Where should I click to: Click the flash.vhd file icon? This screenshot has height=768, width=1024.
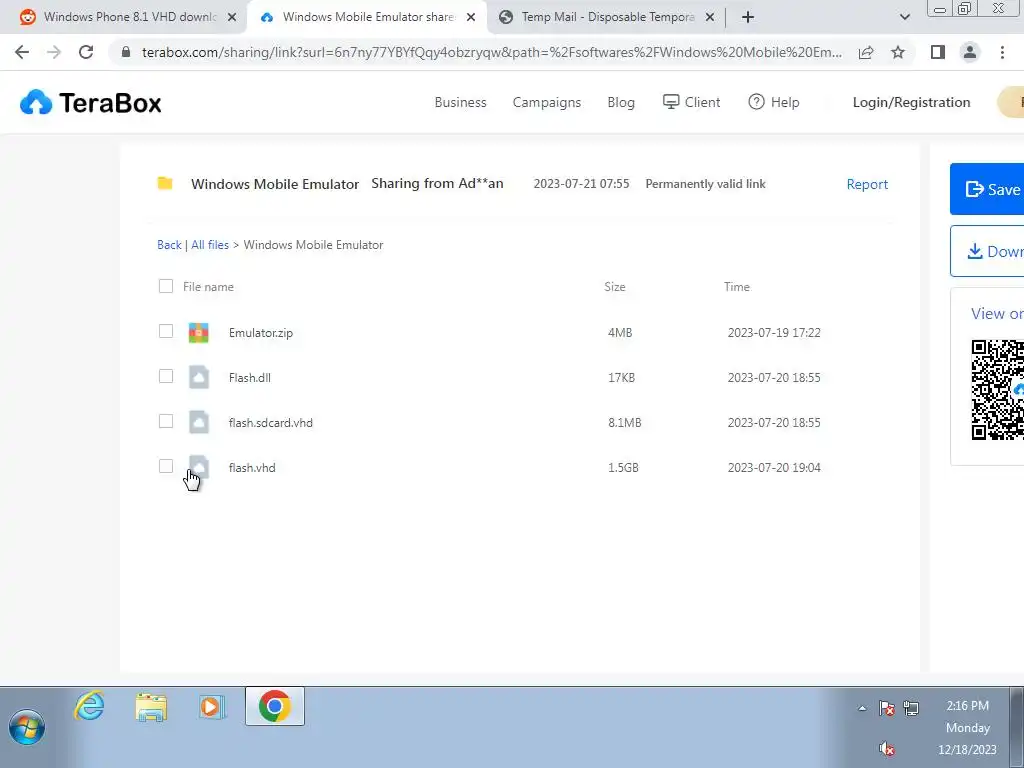(x=199, y=468)
